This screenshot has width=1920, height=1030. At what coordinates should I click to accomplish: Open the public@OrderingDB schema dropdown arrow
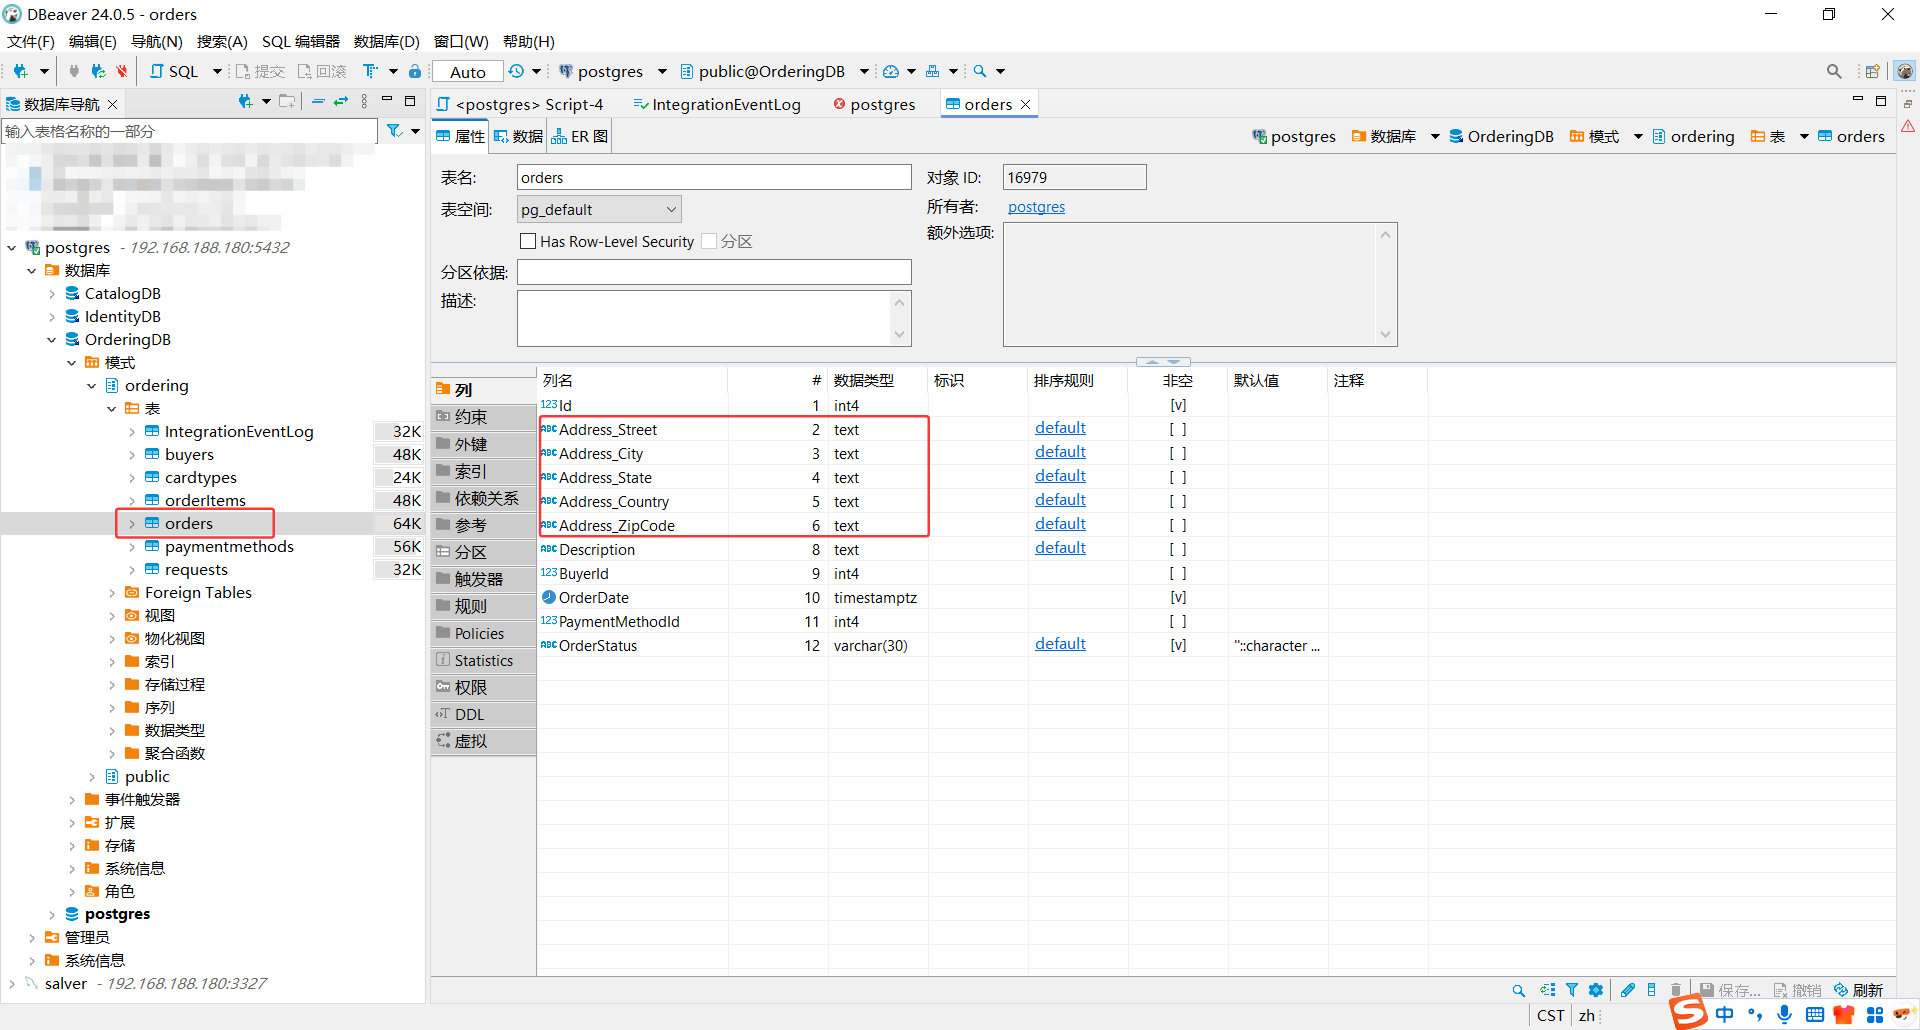pos(864,71)
